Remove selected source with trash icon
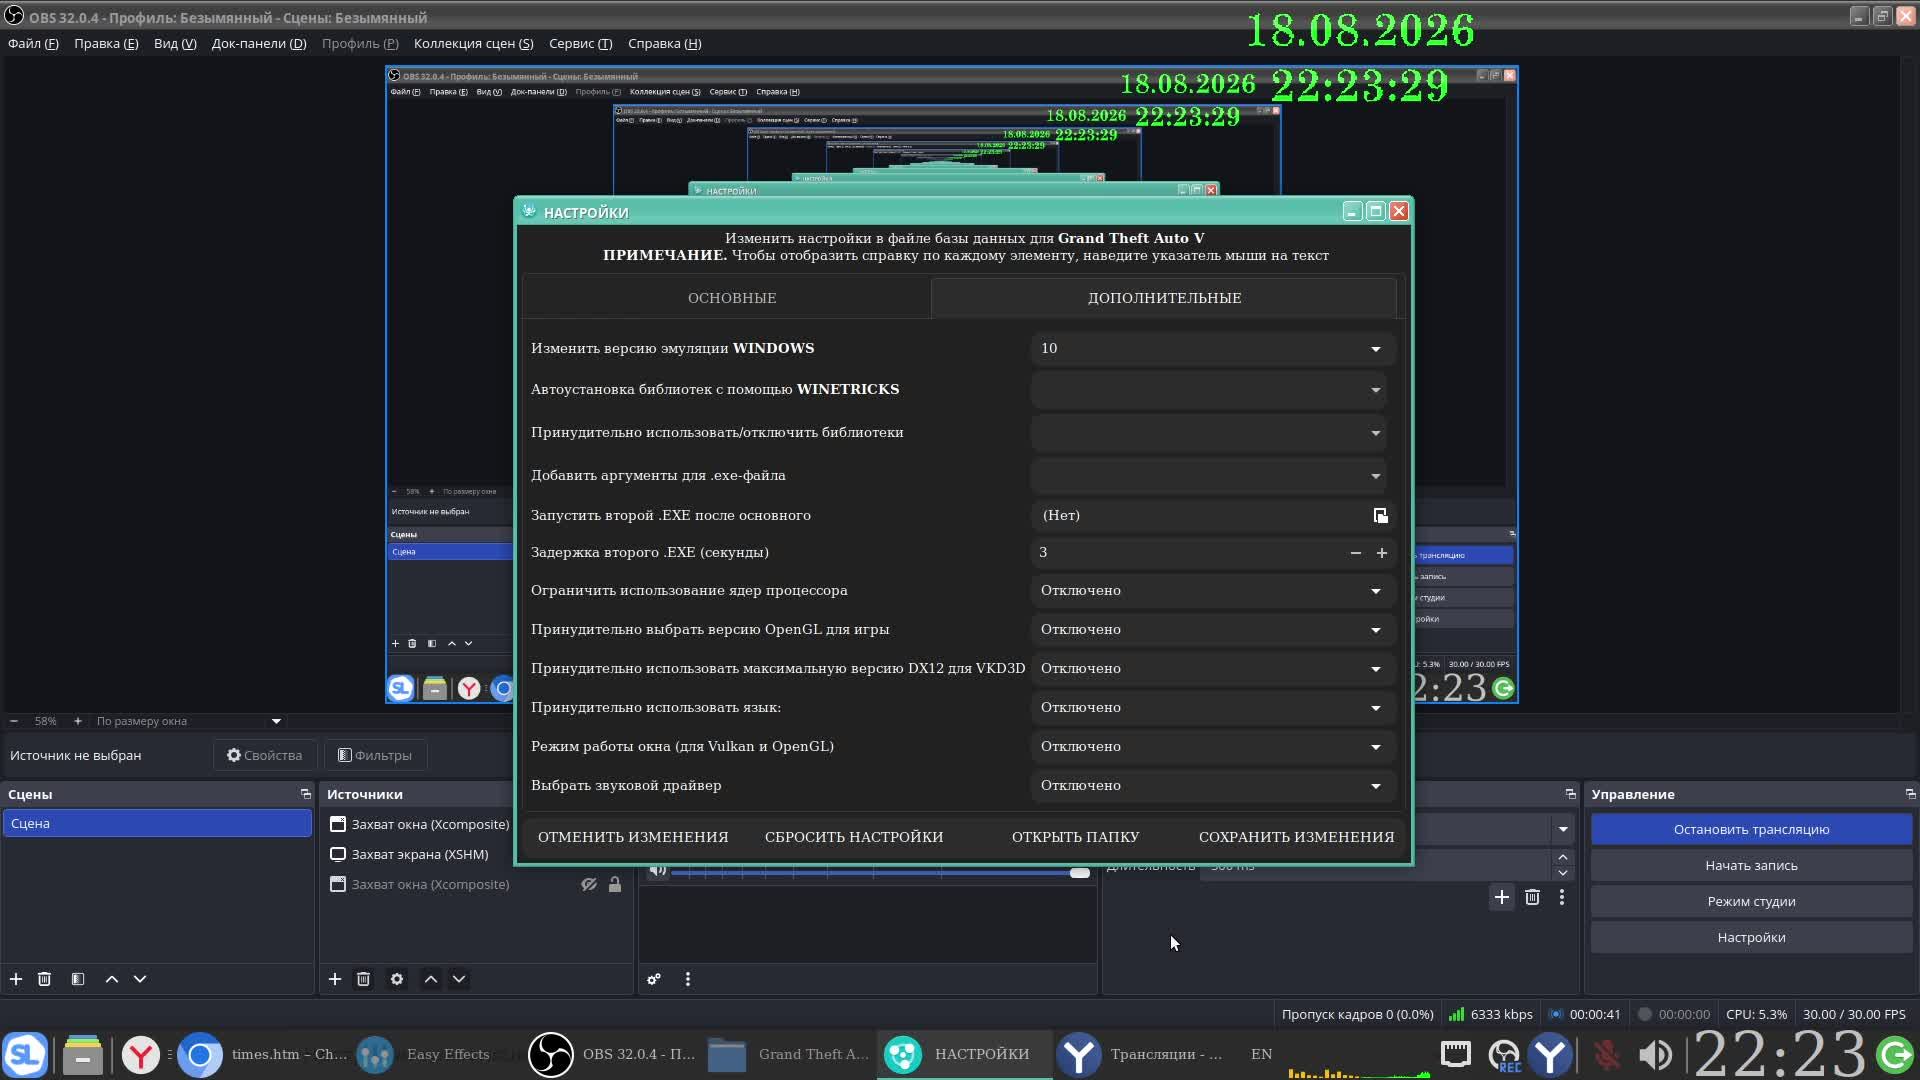 [364, 979]
